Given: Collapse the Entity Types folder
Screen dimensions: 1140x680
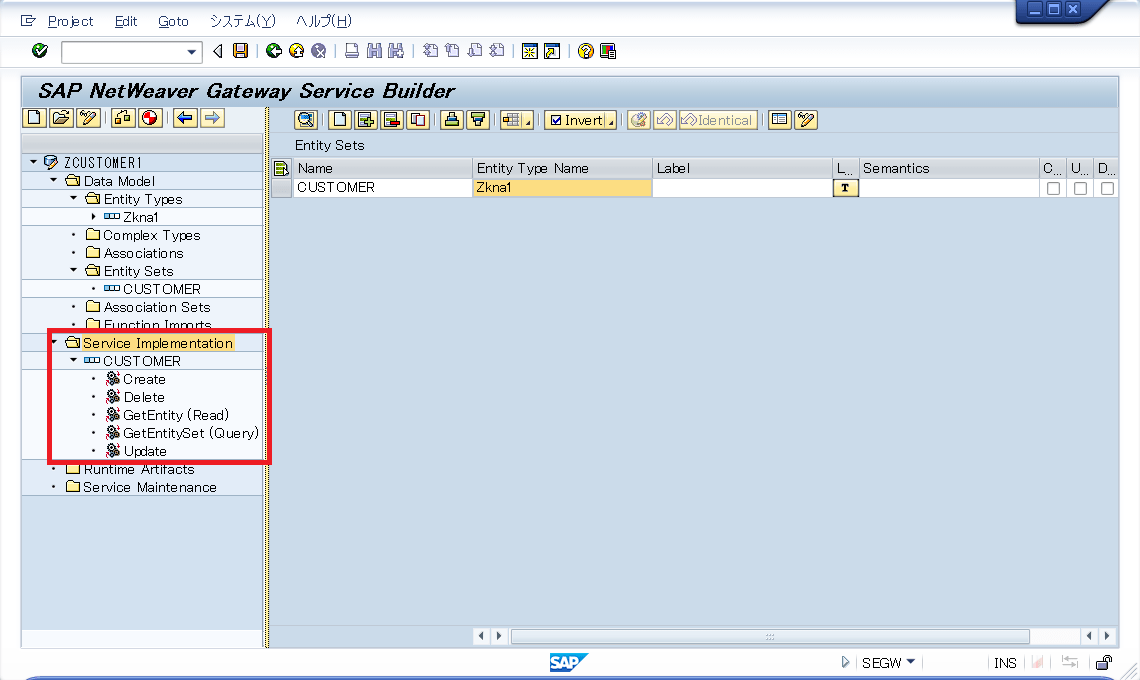Looking at the screenshot, I should (73, 198).
